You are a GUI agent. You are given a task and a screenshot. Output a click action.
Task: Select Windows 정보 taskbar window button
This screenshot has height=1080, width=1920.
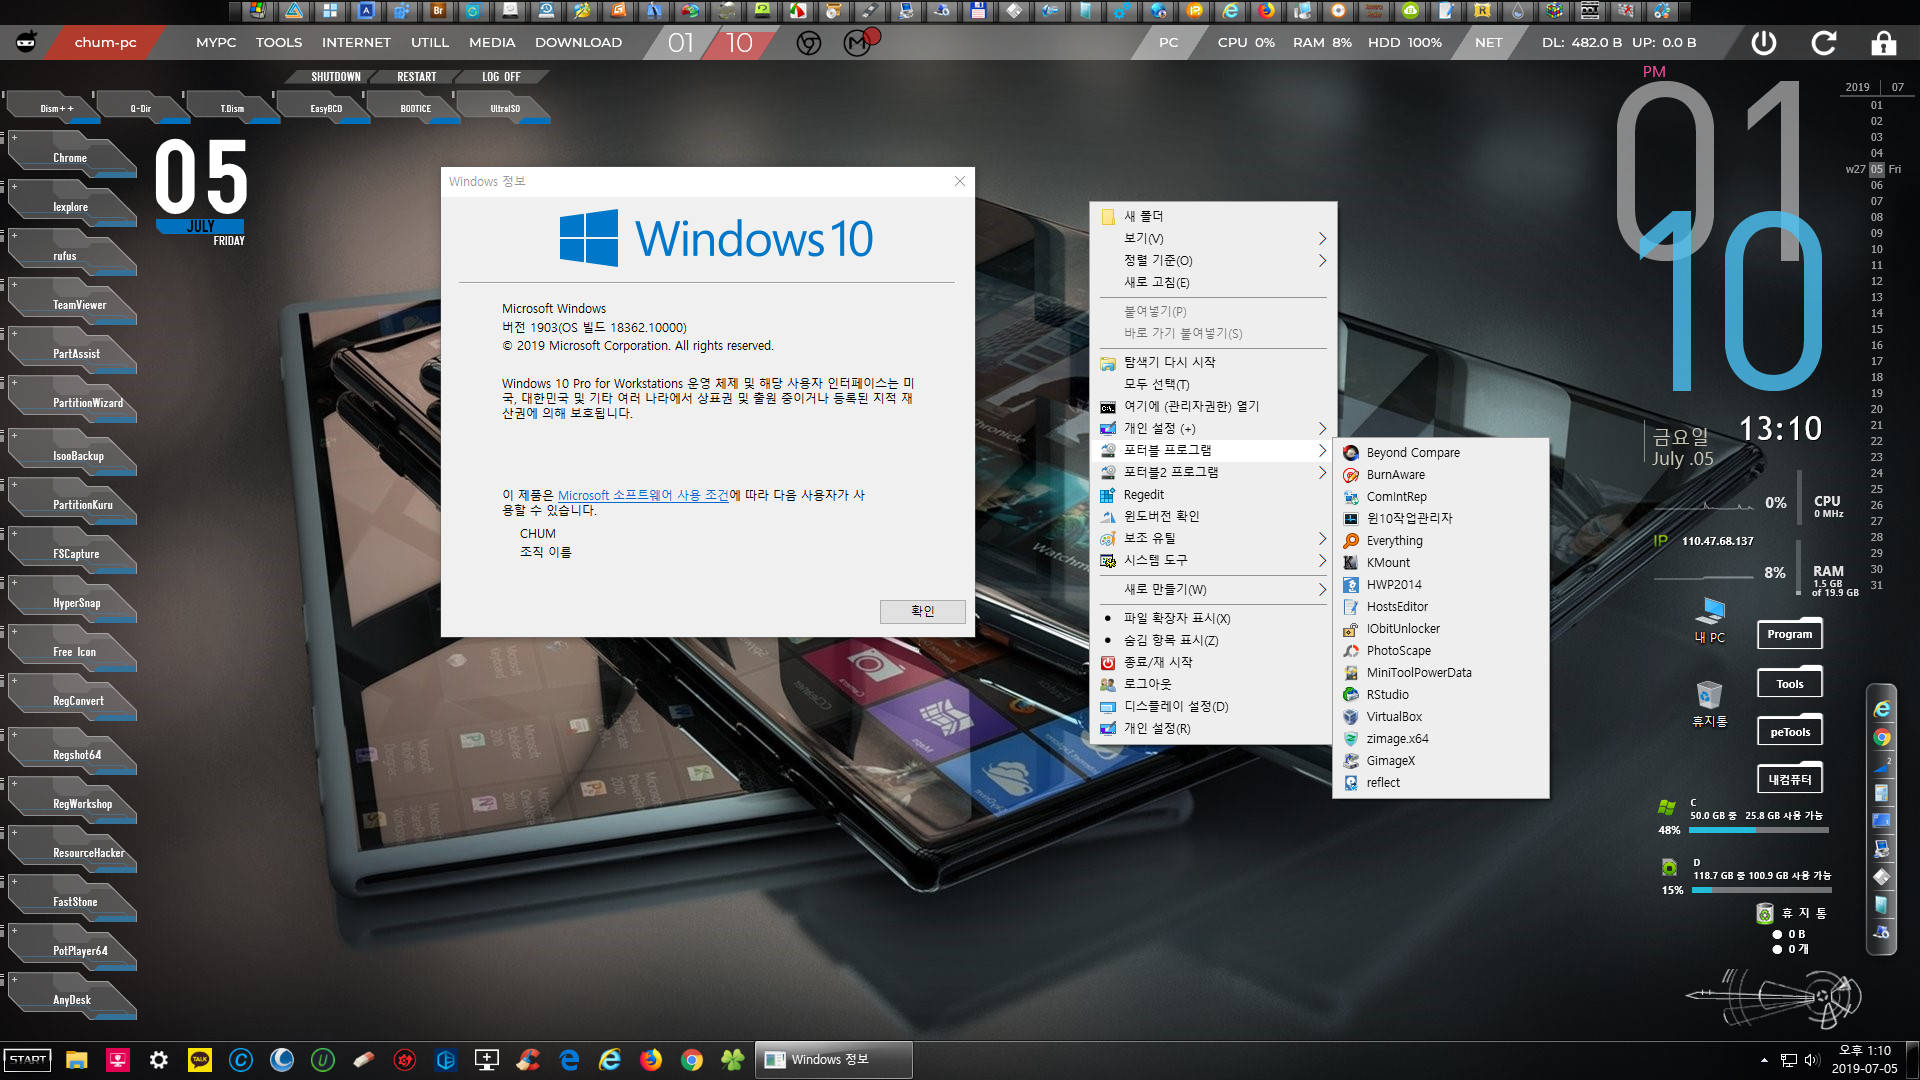(833, 1060)
